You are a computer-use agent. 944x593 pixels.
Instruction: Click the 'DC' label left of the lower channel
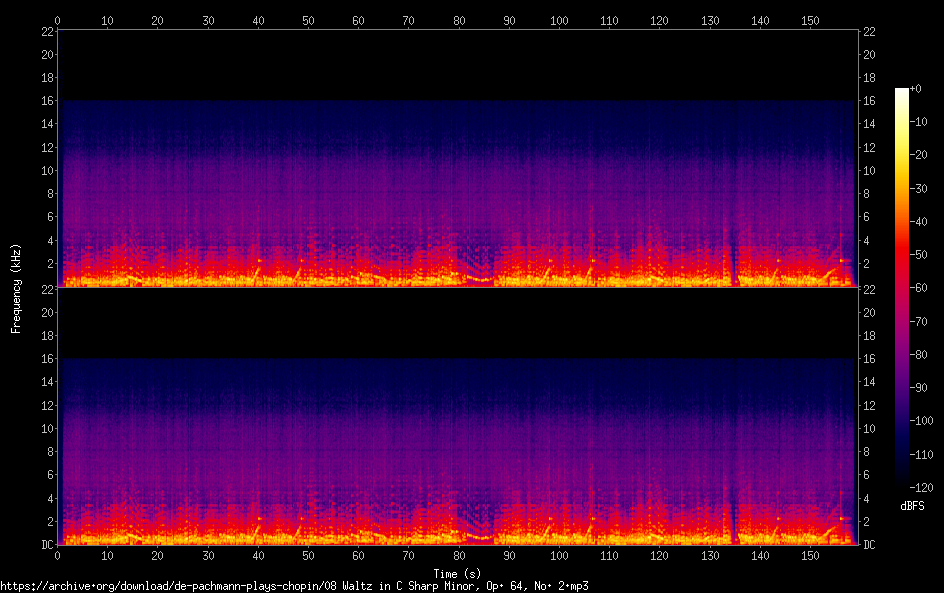point(48,545)
